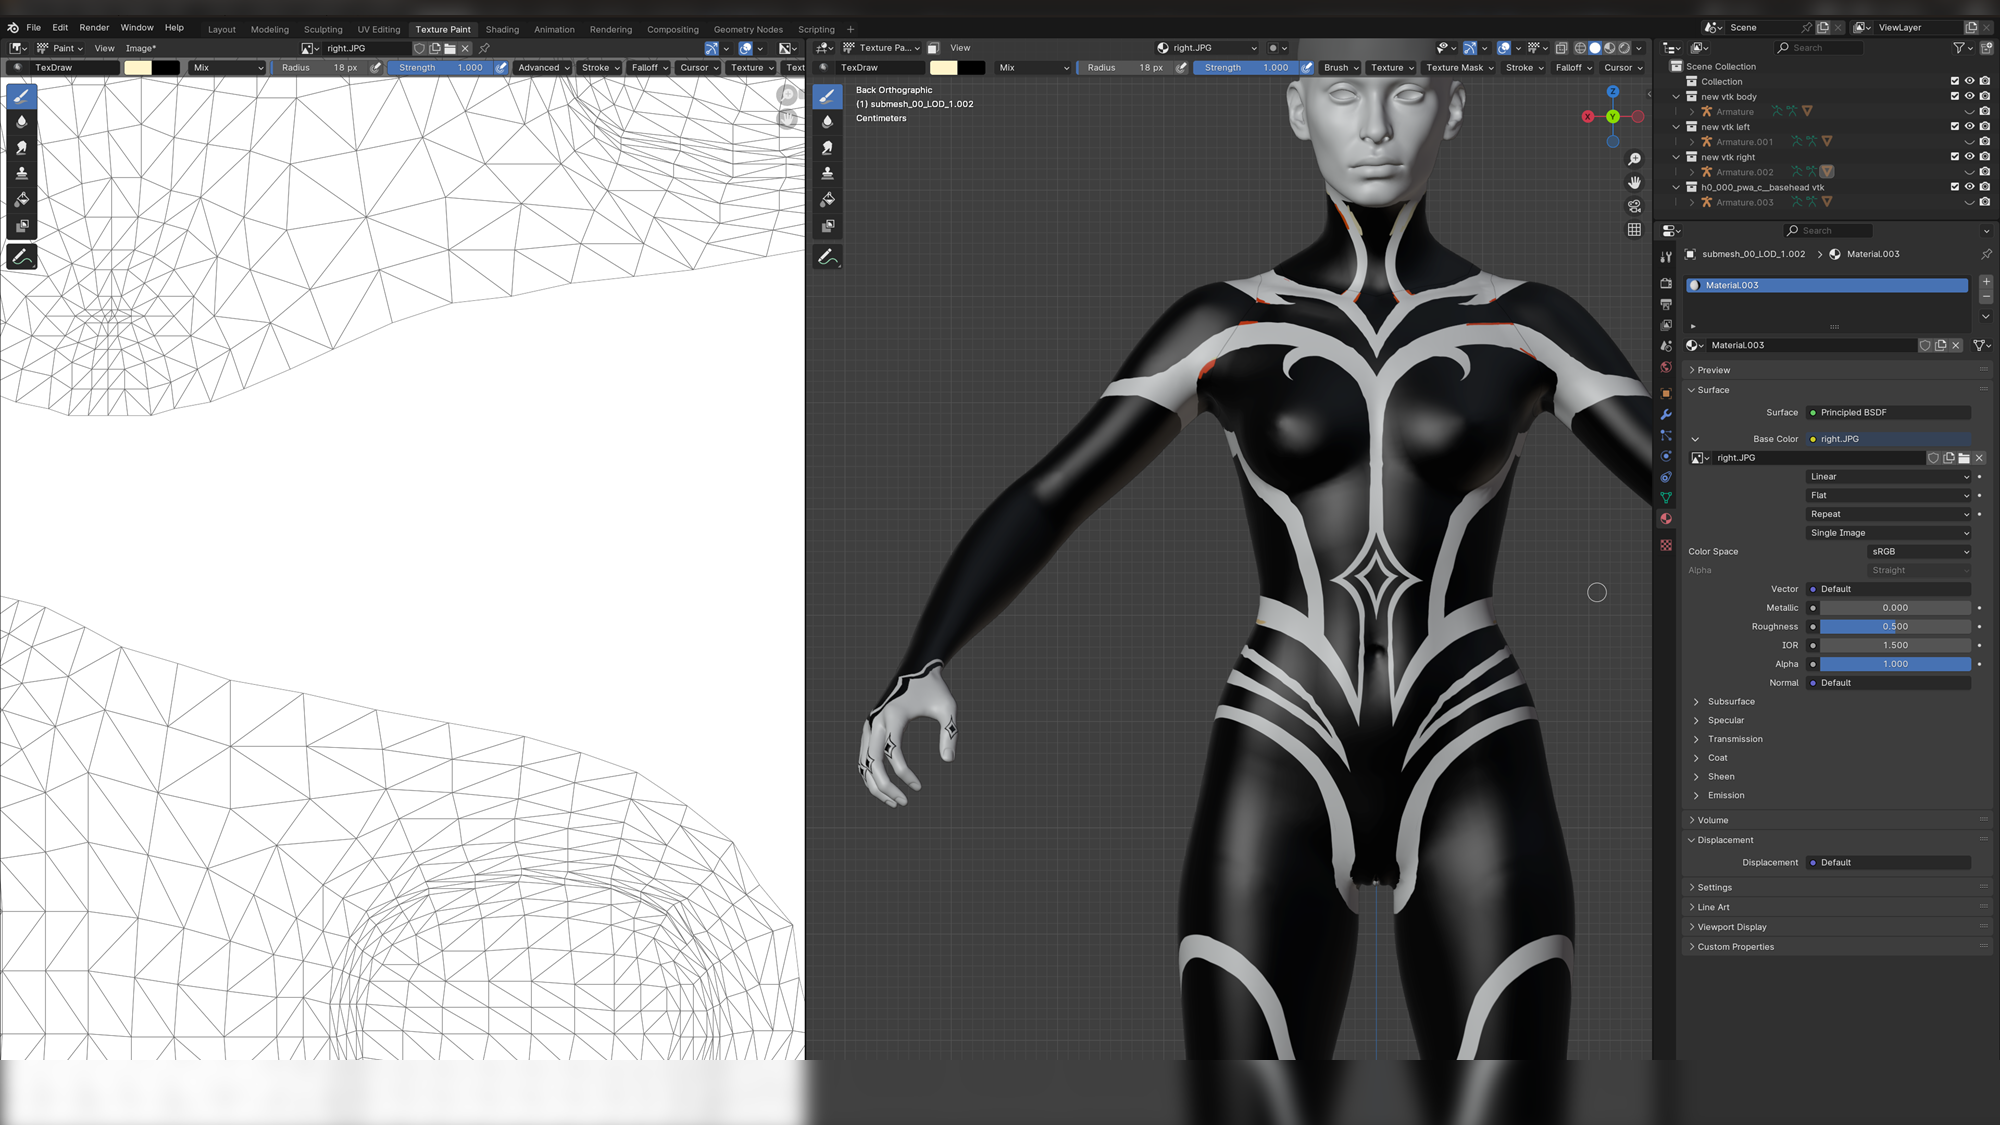Screen dimensions: 2000x1125
Task: Open the Modifiers wrench tab in Properties
Action: [1666, 414]
